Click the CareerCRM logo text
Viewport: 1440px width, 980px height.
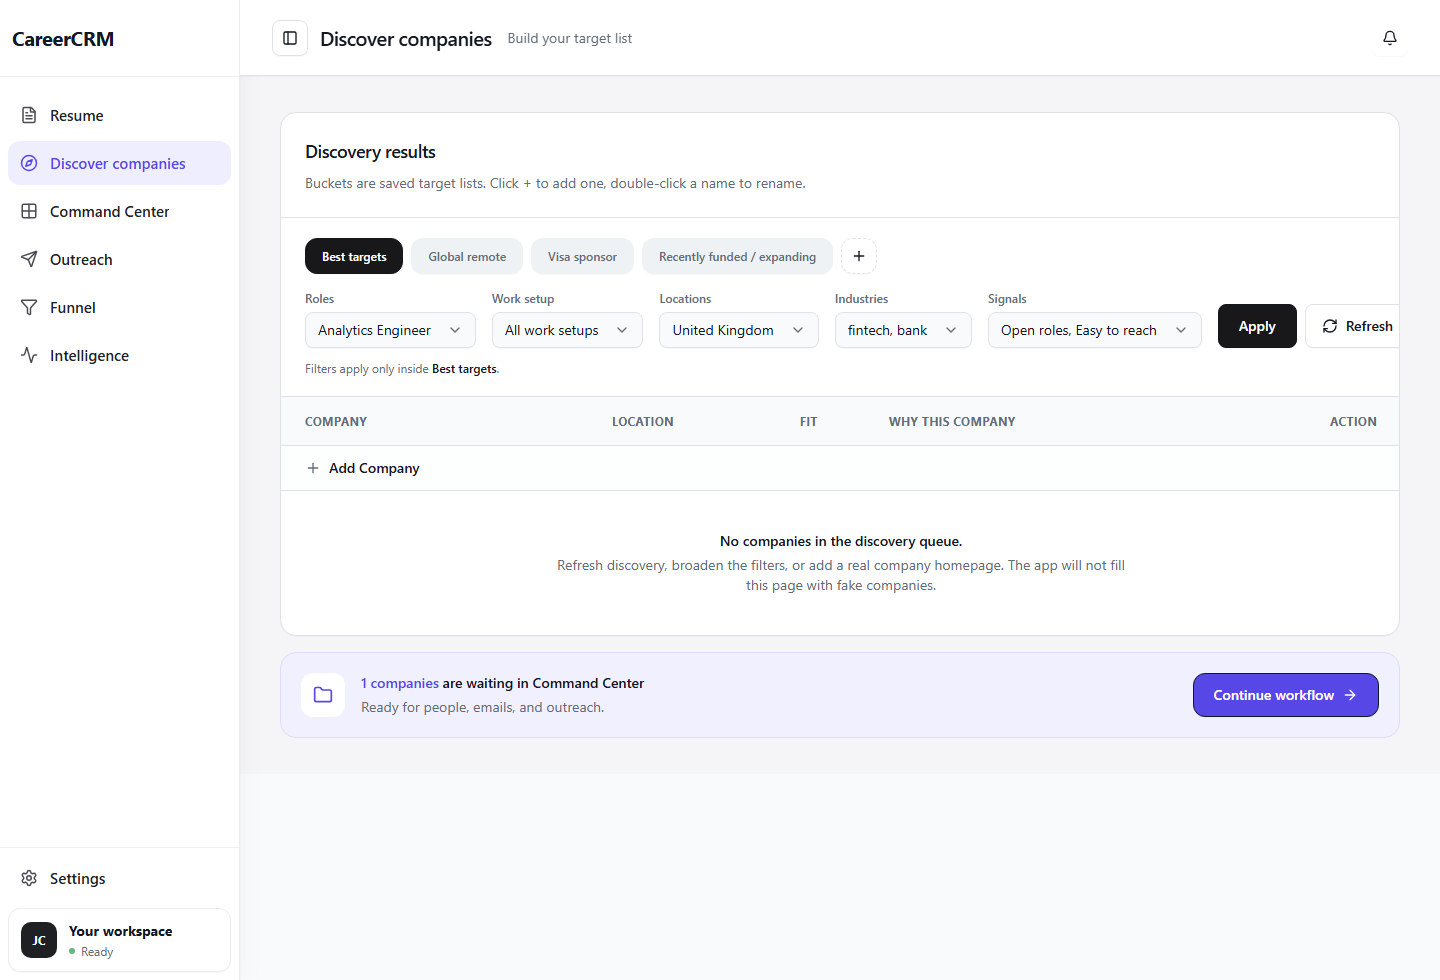tap(63, 39)
